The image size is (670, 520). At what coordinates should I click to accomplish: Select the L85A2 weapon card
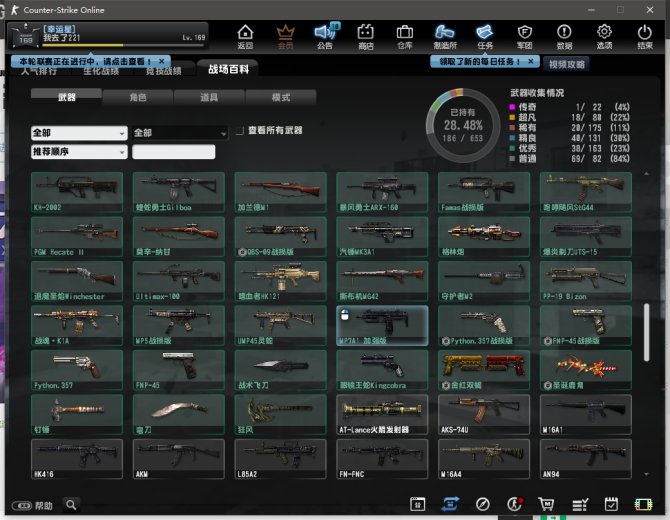[x=280, y=459]
